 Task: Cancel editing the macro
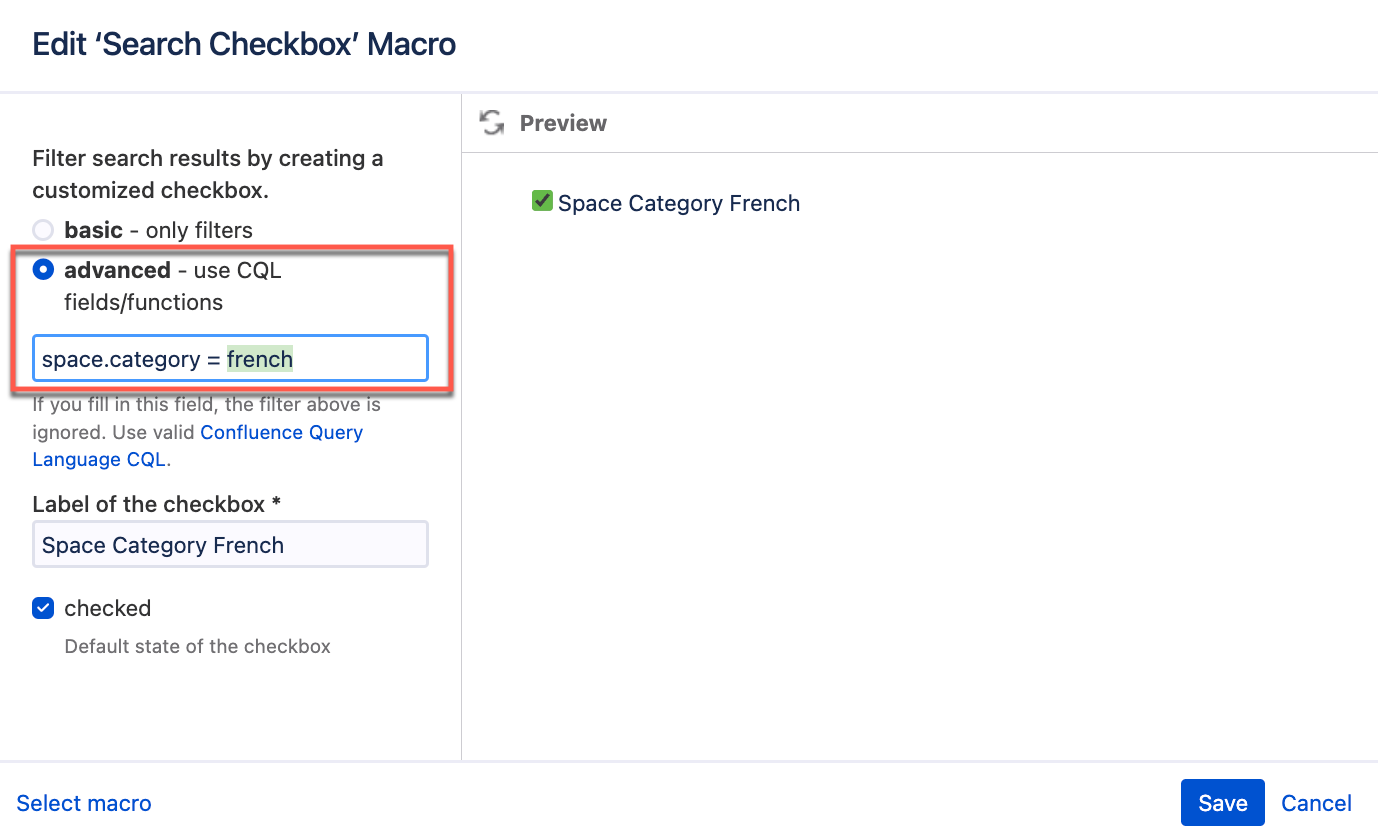click(x=1316, y=803)
